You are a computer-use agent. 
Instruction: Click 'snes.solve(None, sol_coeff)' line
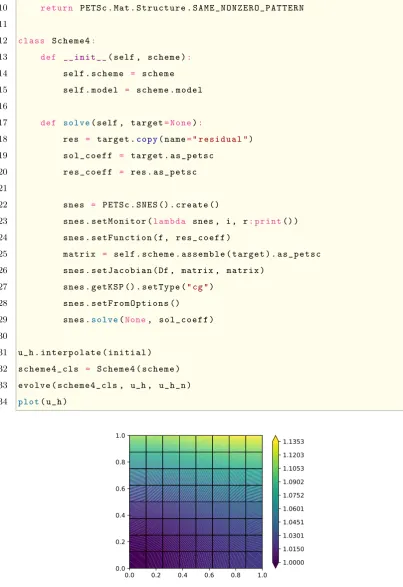coord(138,320)
